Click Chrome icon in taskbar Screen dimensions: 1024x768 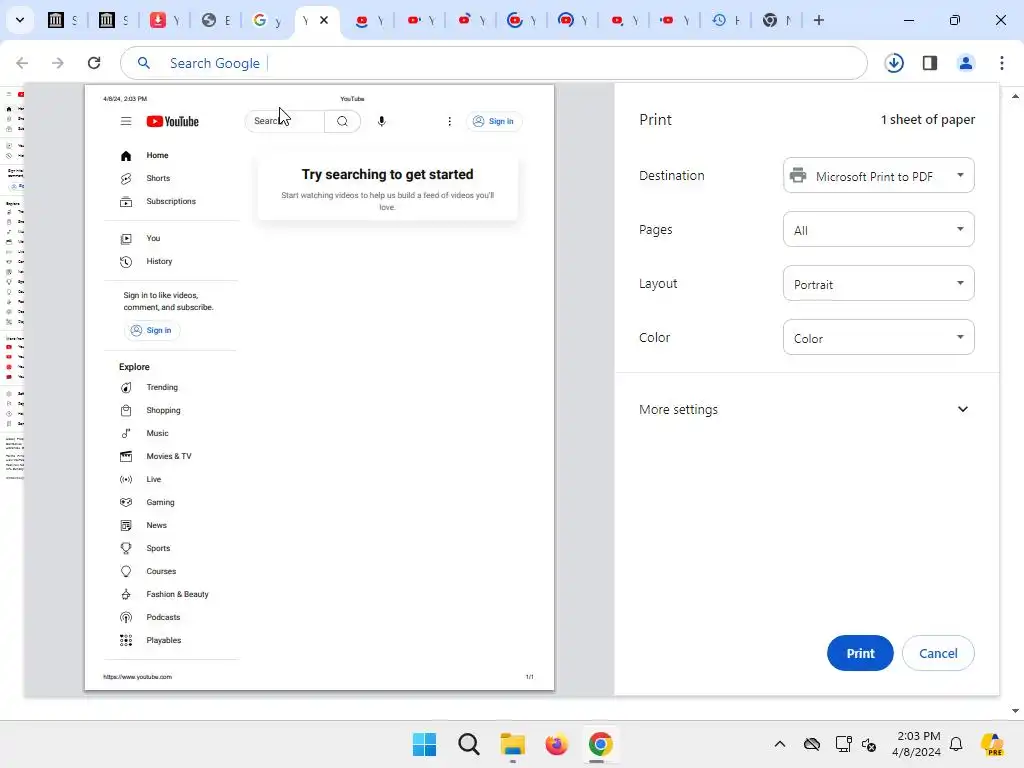[x=600, y=744]
